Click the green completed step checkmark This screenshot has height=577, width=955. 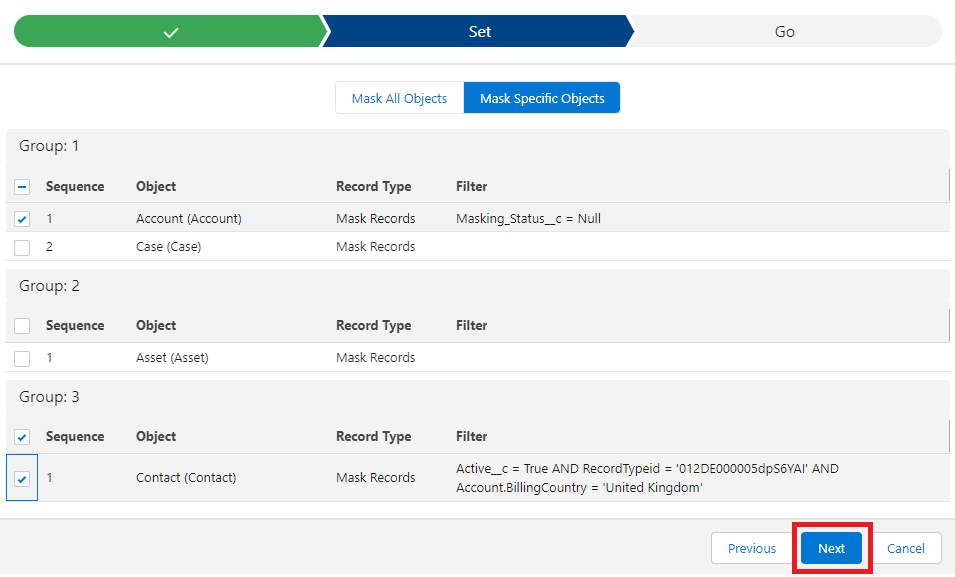pos(168,31)
